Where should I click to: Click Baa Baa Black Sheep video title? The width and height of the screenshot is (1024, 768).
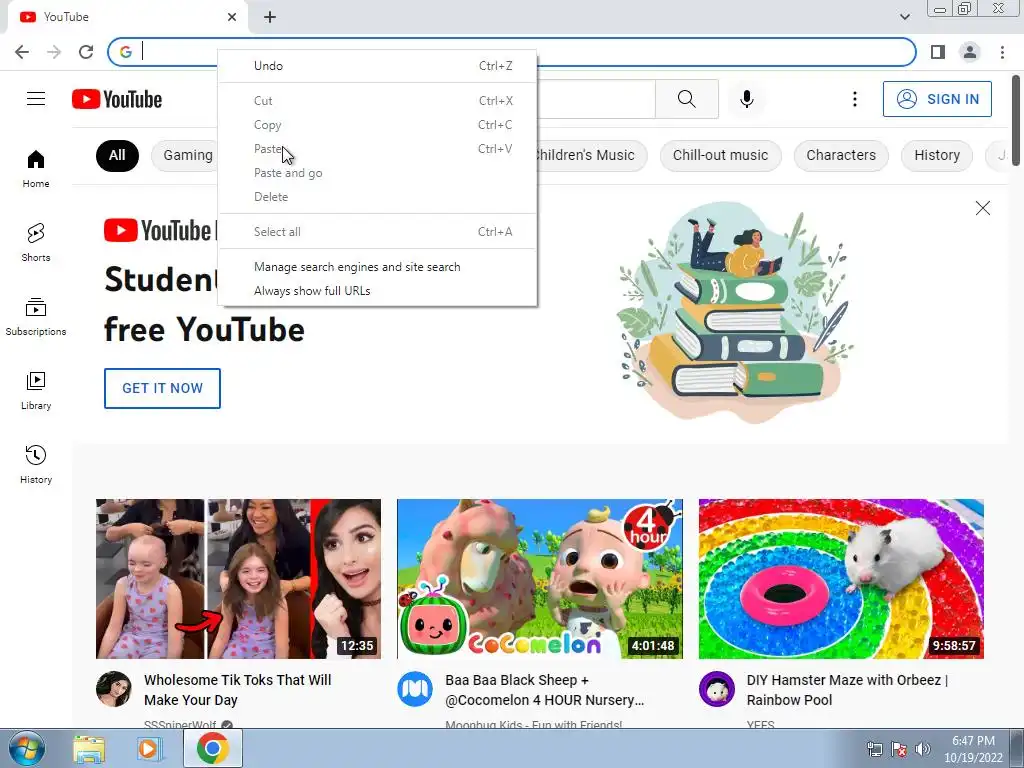pos(545,690)
